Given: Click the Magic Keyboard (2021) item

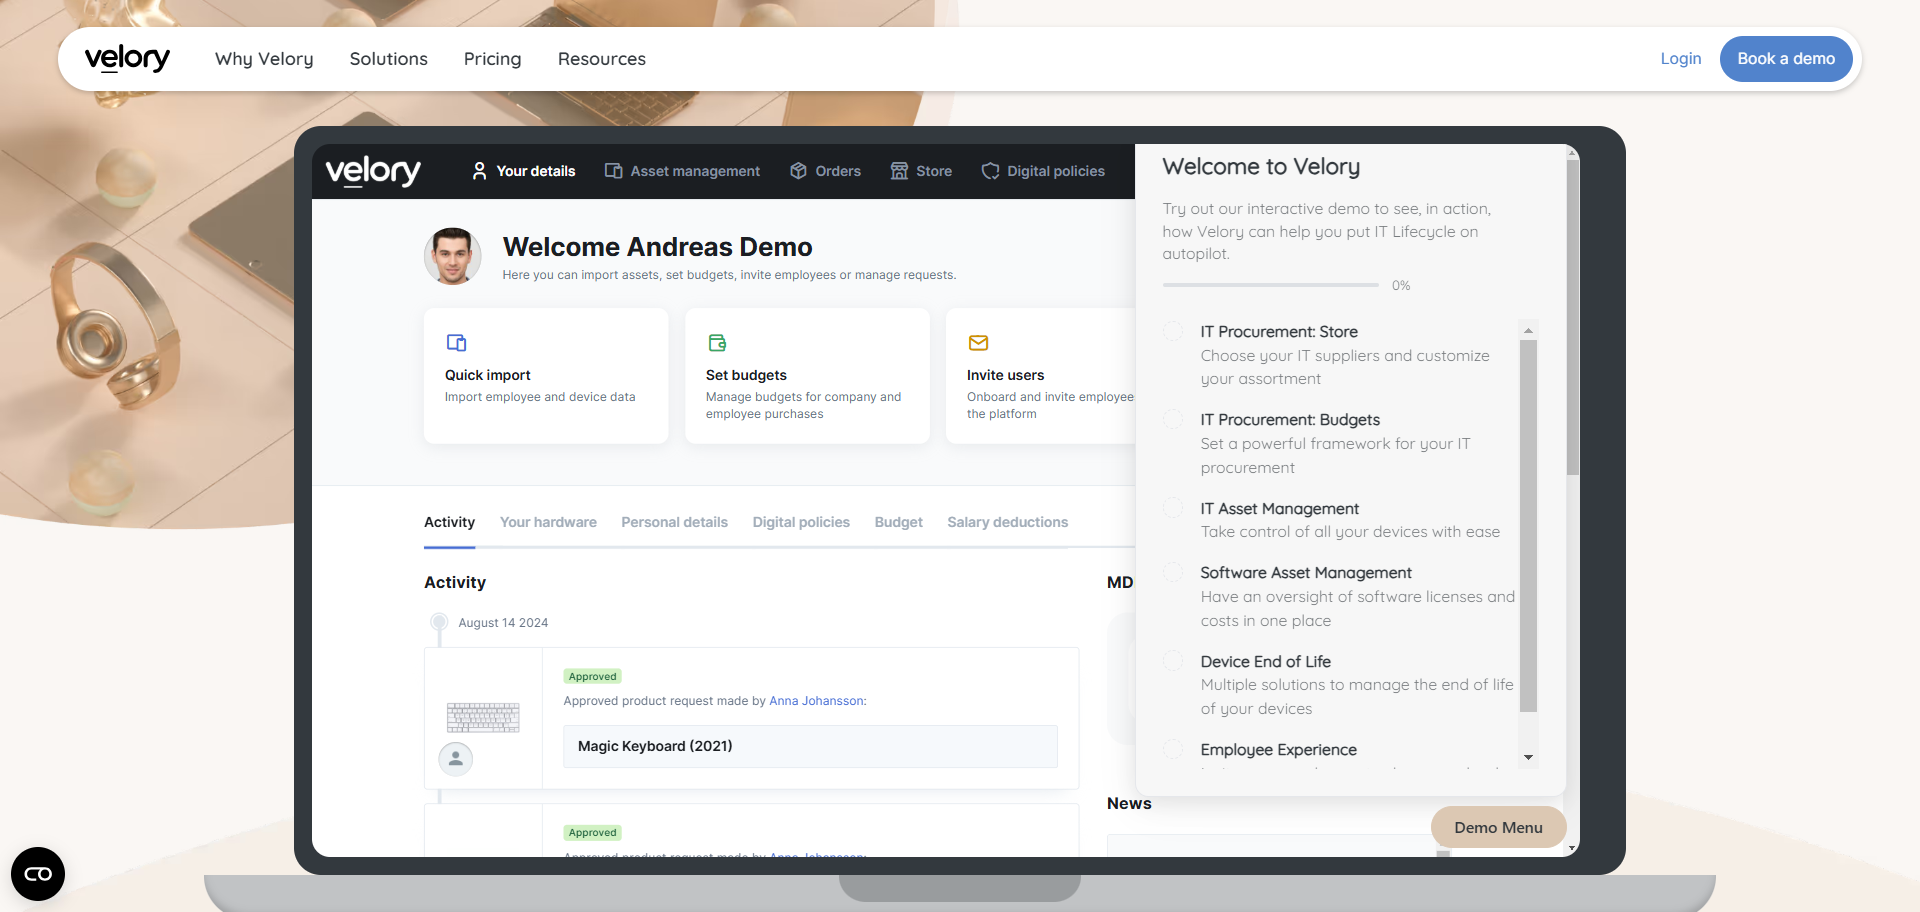Looking at the screenshot, I should click(x=810, y=746).
